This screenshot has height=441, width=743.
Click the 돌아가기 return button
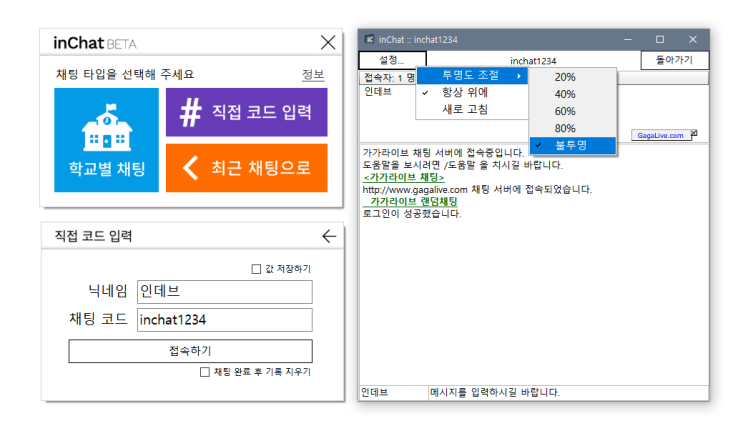tap(674, 60)
